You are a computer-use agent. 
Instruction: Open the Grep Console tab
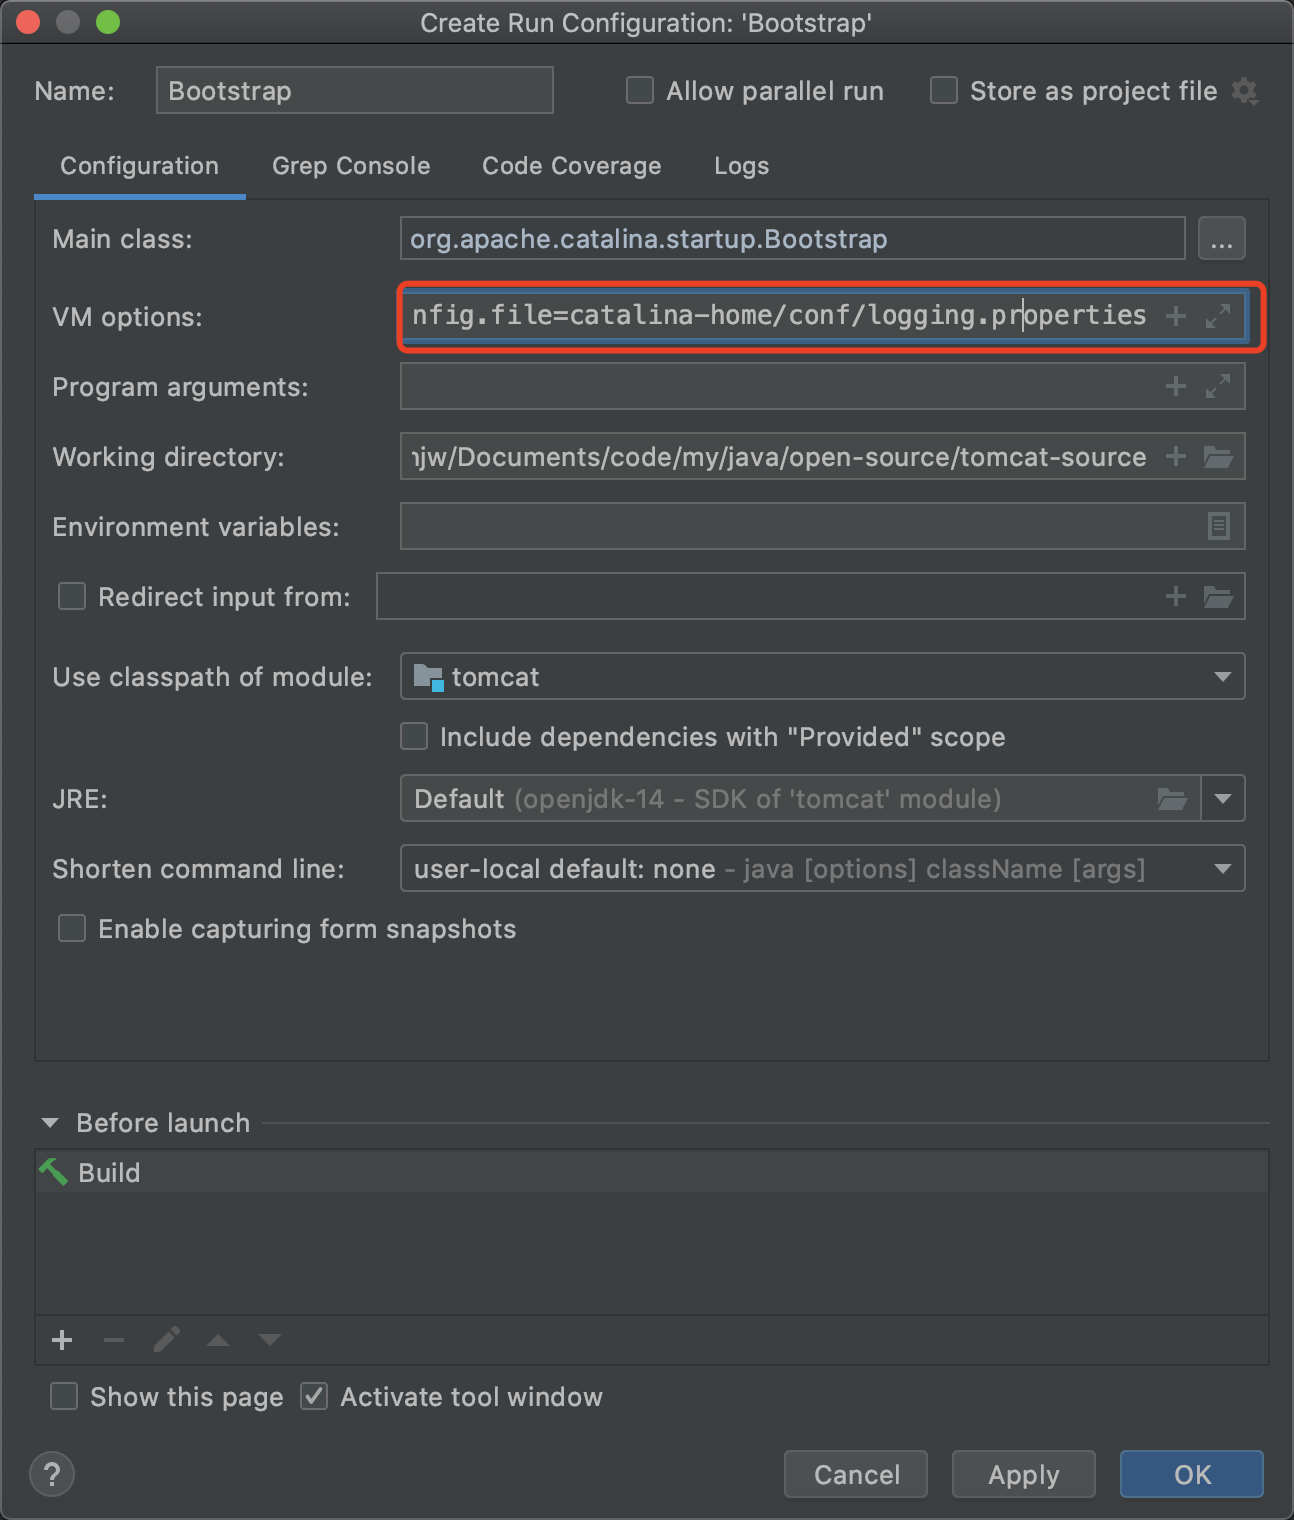tap(351, 166)
